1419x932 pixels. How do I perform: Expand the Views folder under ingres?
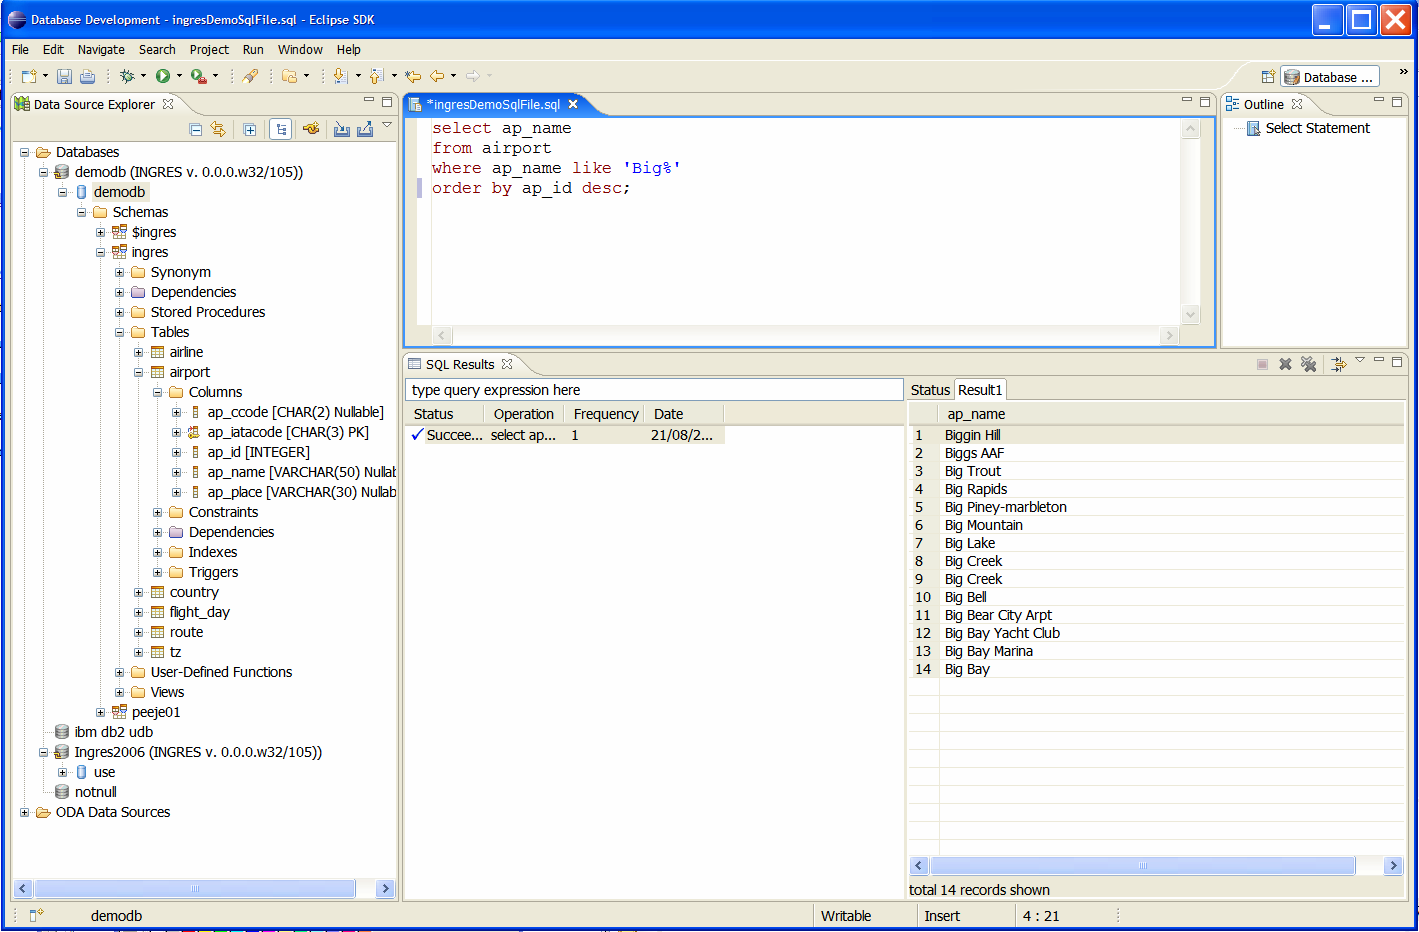tap(120, 691)
